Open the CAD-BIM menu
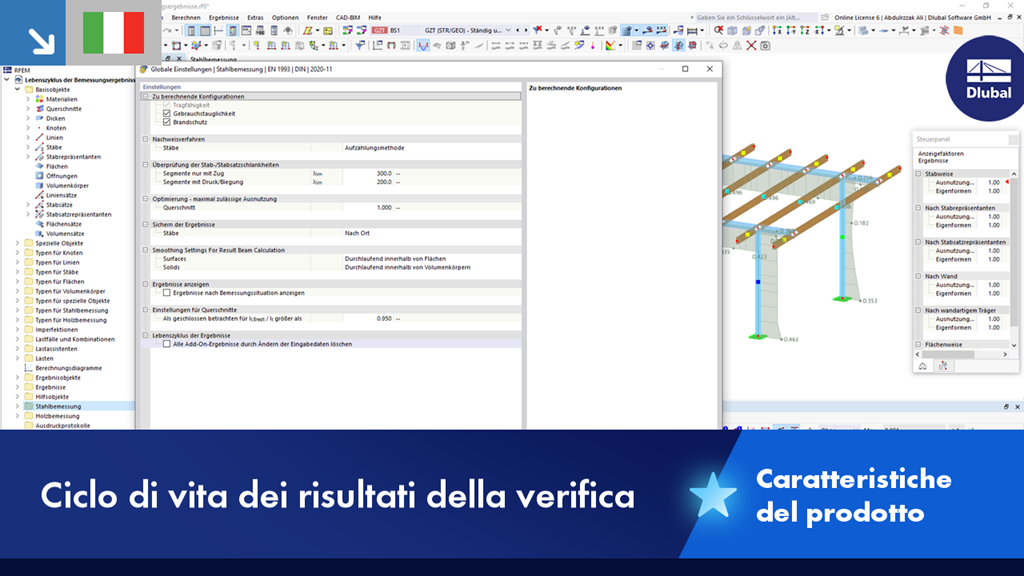 pos(347,17)
